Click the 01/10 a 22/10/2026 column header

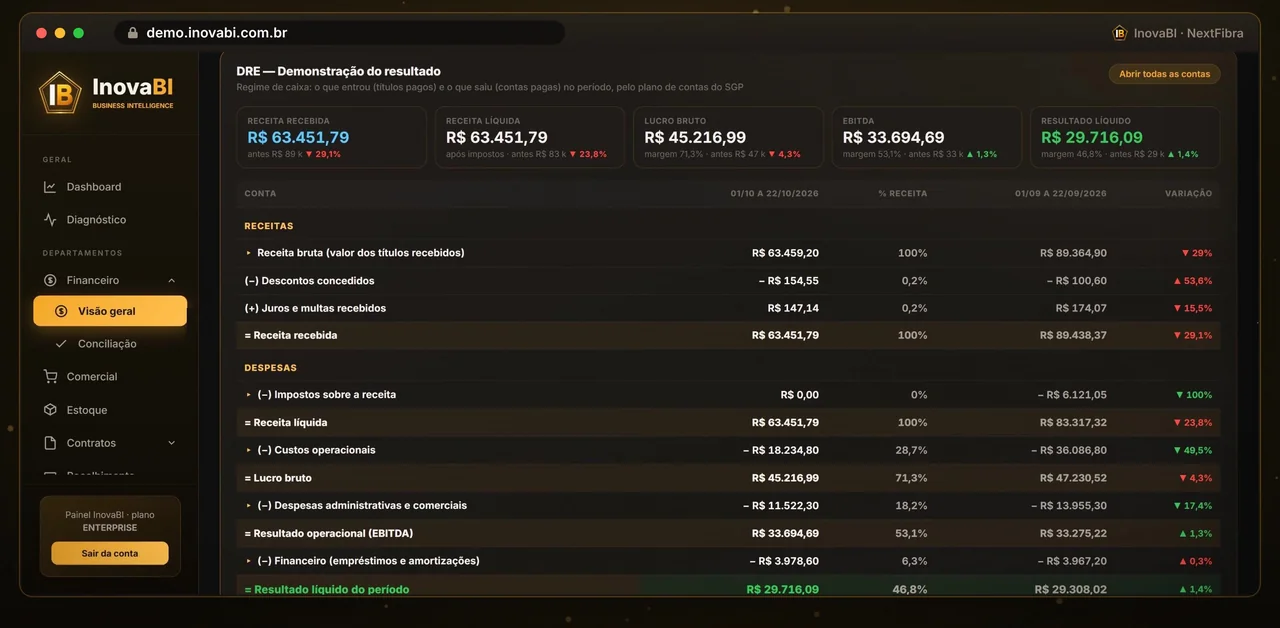[774, 193]
